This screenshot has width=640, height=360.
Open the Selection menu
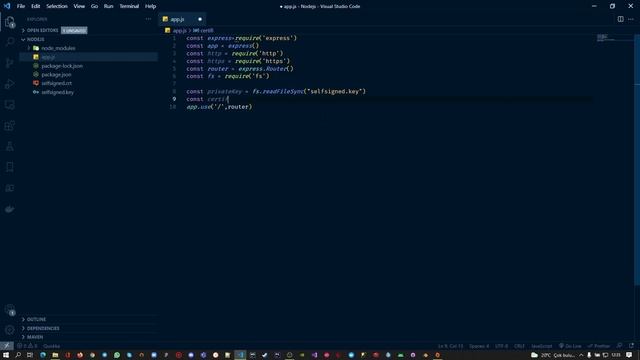coord(57,6)
